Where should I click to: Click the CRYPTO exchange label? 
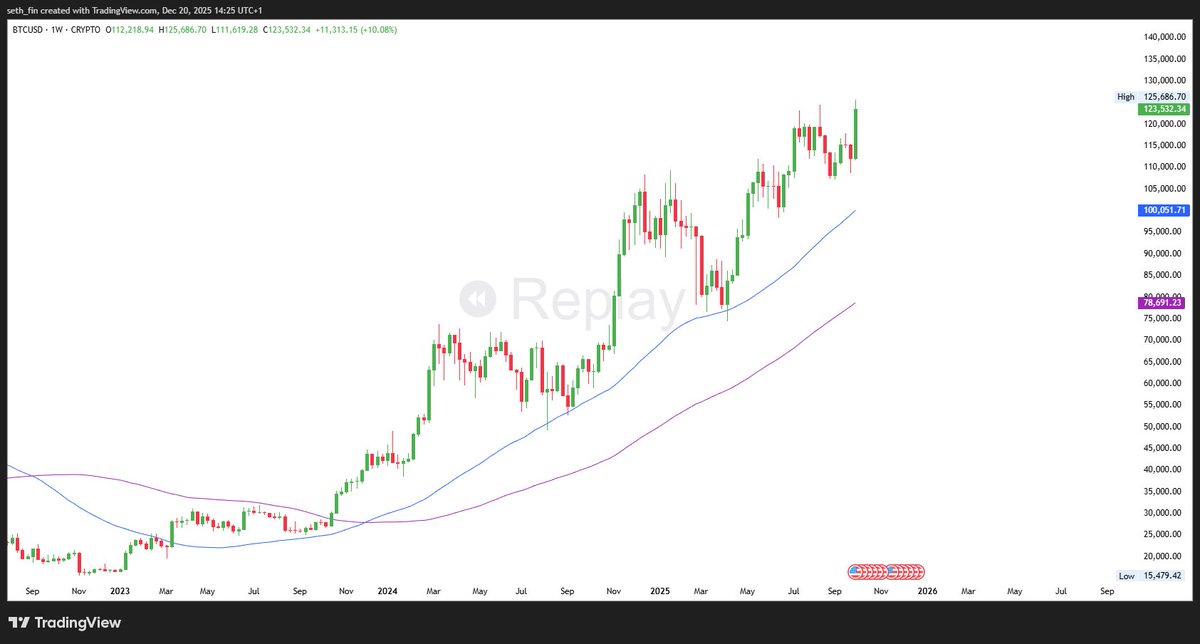click(85, 29)
